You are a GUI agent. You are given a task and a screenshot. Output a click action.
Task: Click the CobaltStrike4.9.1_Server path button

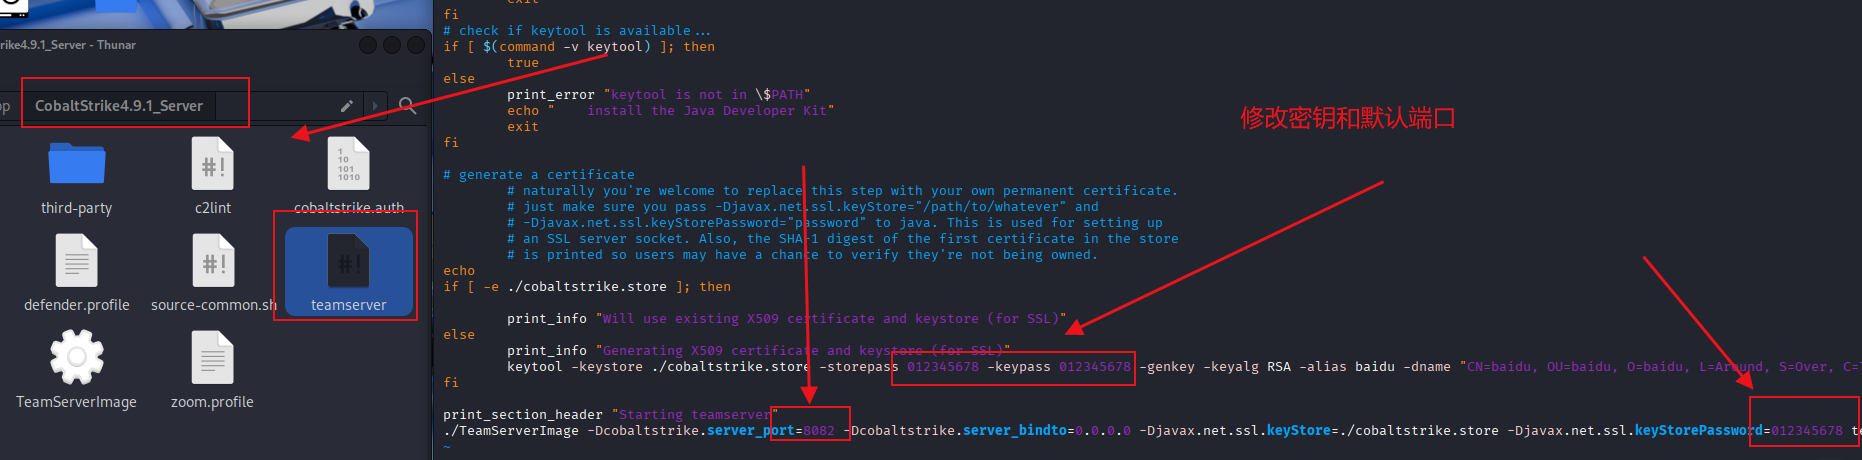click(119, 105)
